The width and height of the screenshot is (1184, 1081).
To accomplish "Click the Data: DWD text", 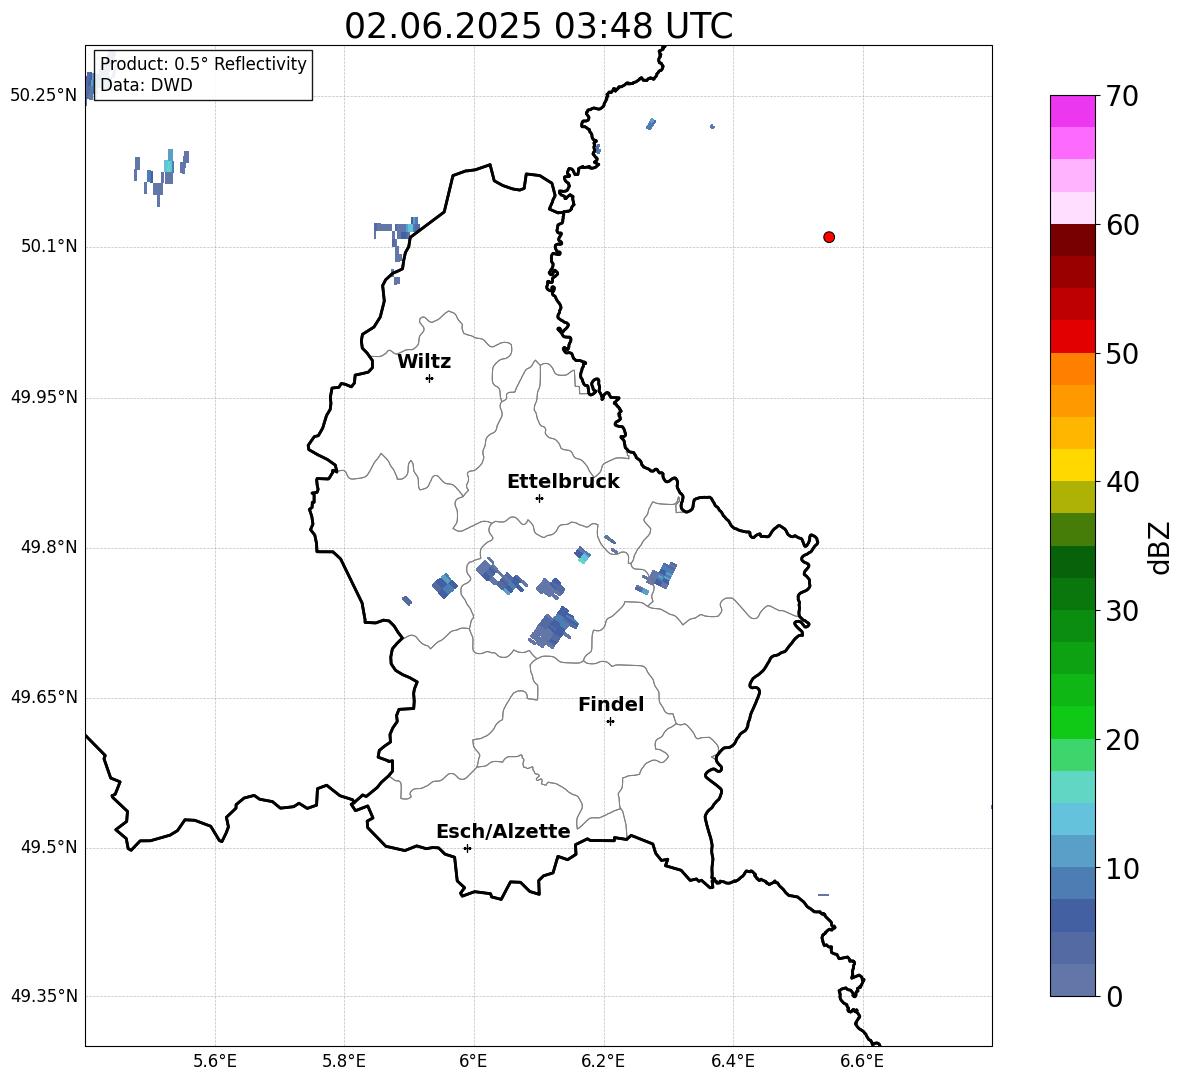I will 146,85.
